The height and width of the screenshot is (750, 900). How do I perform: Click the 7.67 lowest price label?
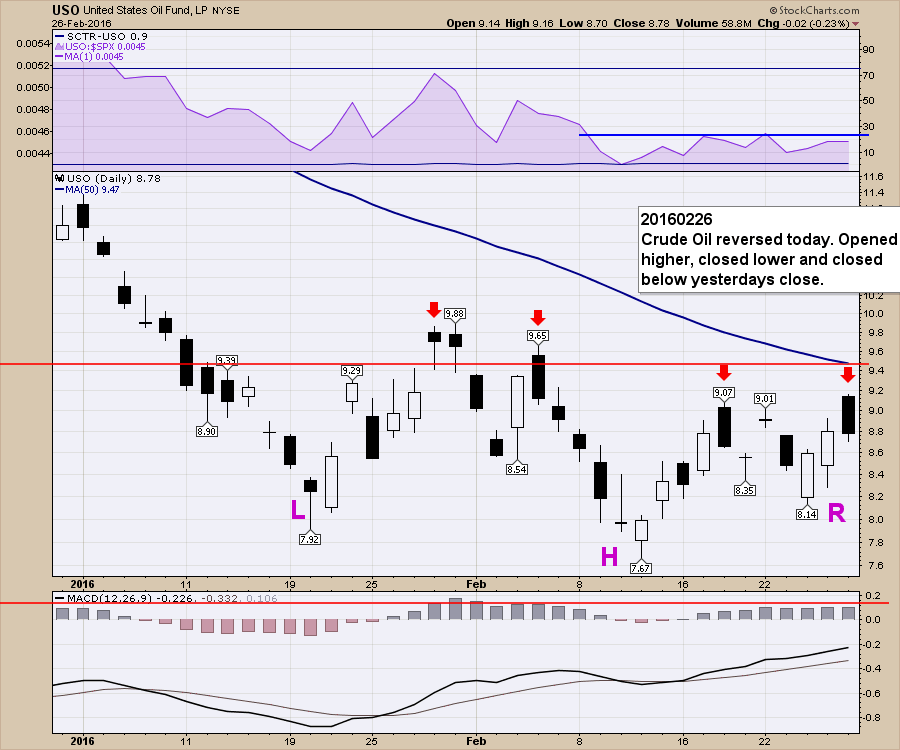[640, 569]
